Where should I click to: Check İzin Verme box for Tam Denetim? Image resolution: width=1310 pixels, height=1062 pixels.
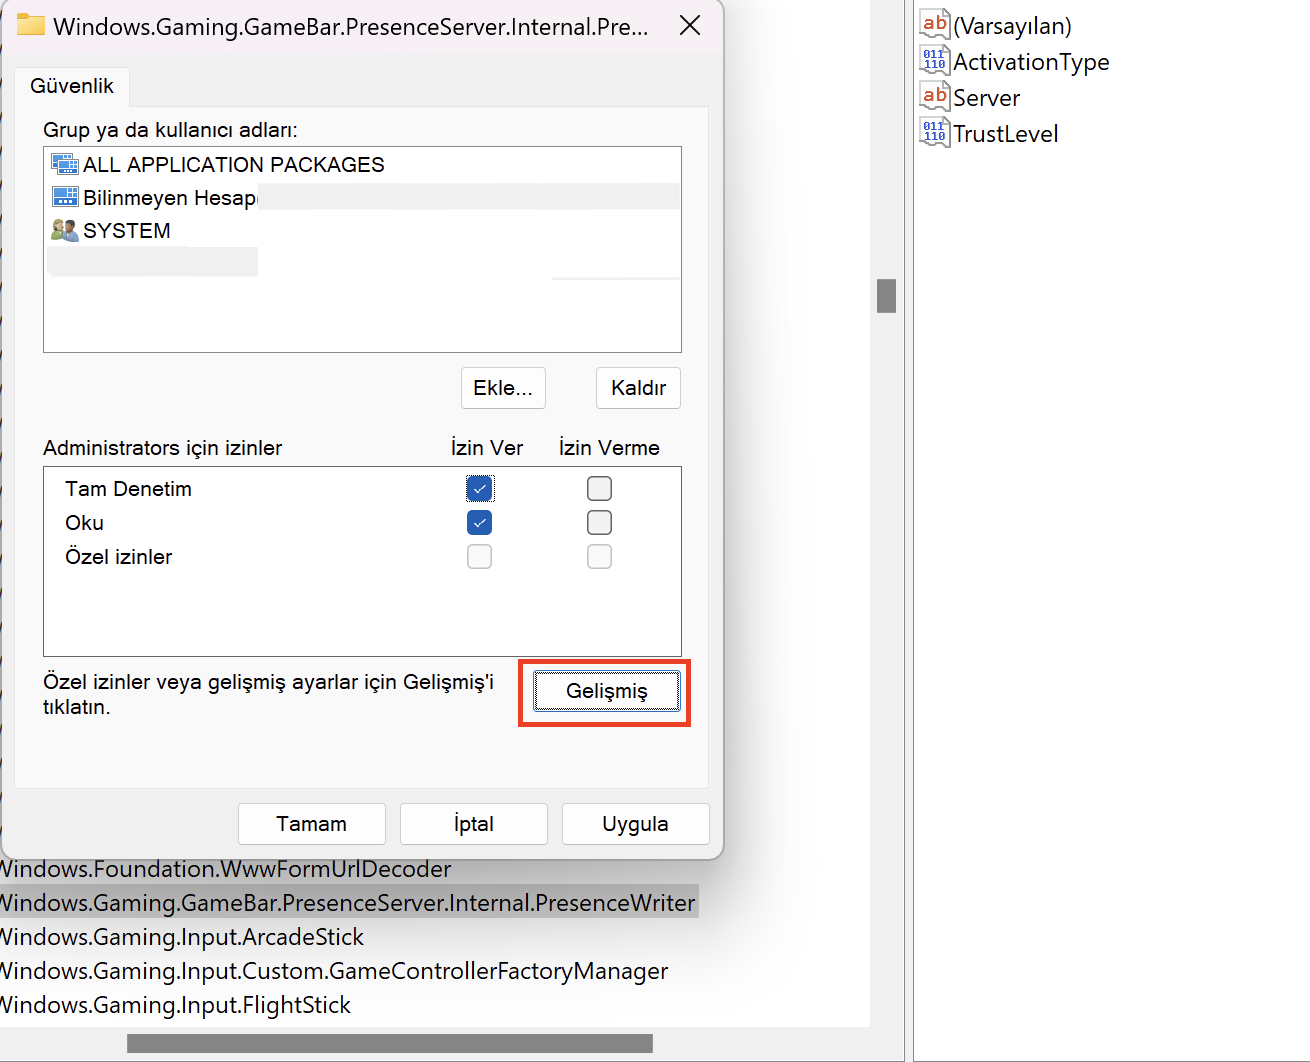599,489
